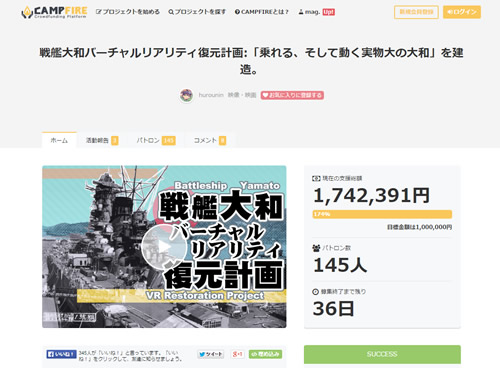
Task: Click the Google +1 button
Action: pos(237,354)
